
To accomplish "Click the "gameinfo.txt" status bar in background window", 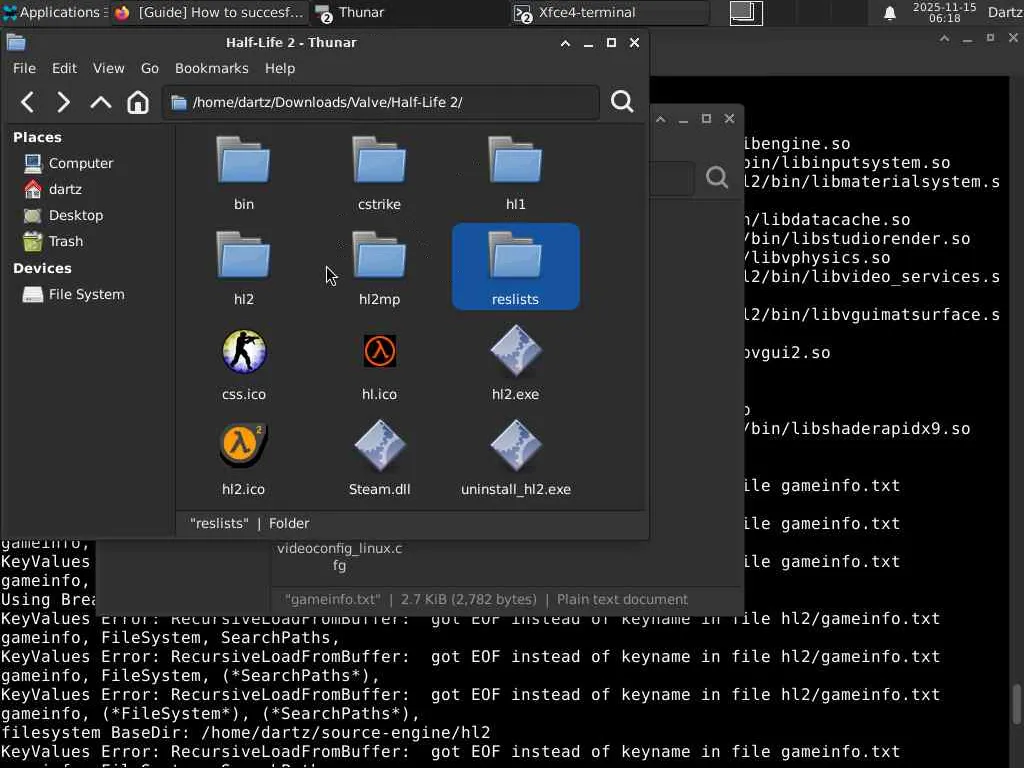I will point(487,600).
